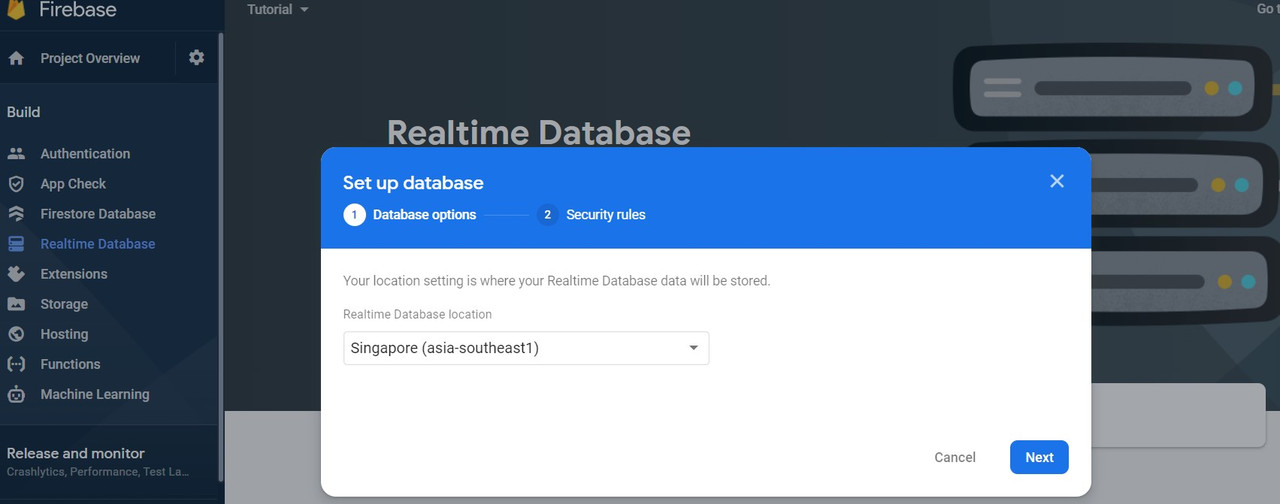Open Hosting in the sidebar

tap(64, 334)
